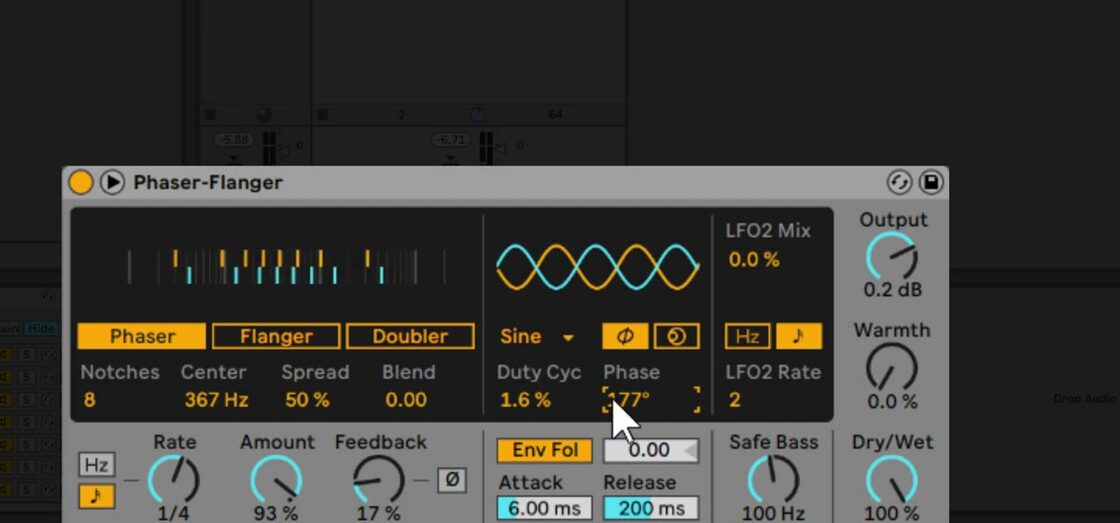Open the Sine waveform dropdown
Image resolution: width=1120 pixels, height=523 pixels.
pyautogui.click(x=536, y=337)
